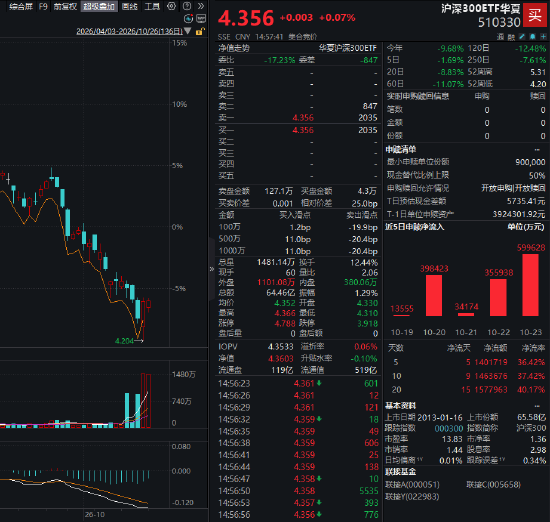Open the 画线 drawing tool menu

[129, 6]
